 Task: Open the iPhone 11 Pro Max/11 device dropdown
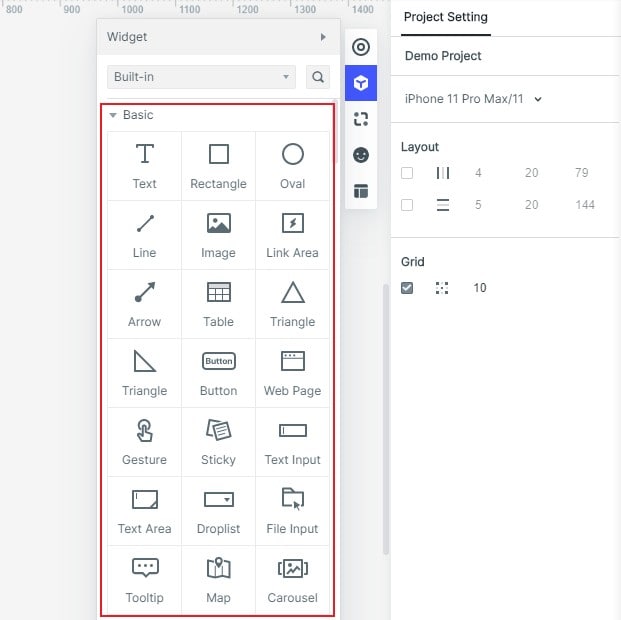pyautogui.click(x=473, y=99)
